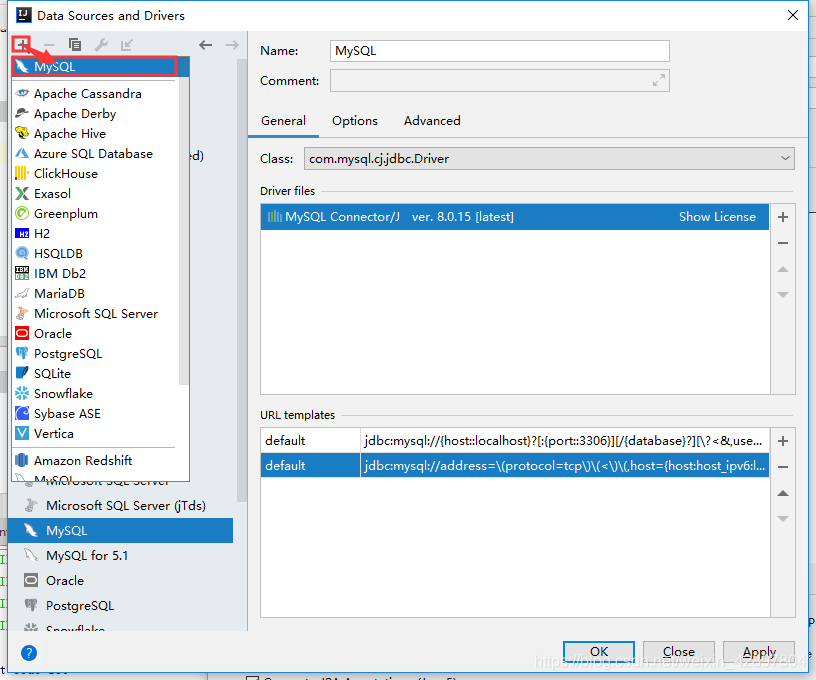Expand the Comment field editor
The image size is (816, 680).
(x=659, y=81)
